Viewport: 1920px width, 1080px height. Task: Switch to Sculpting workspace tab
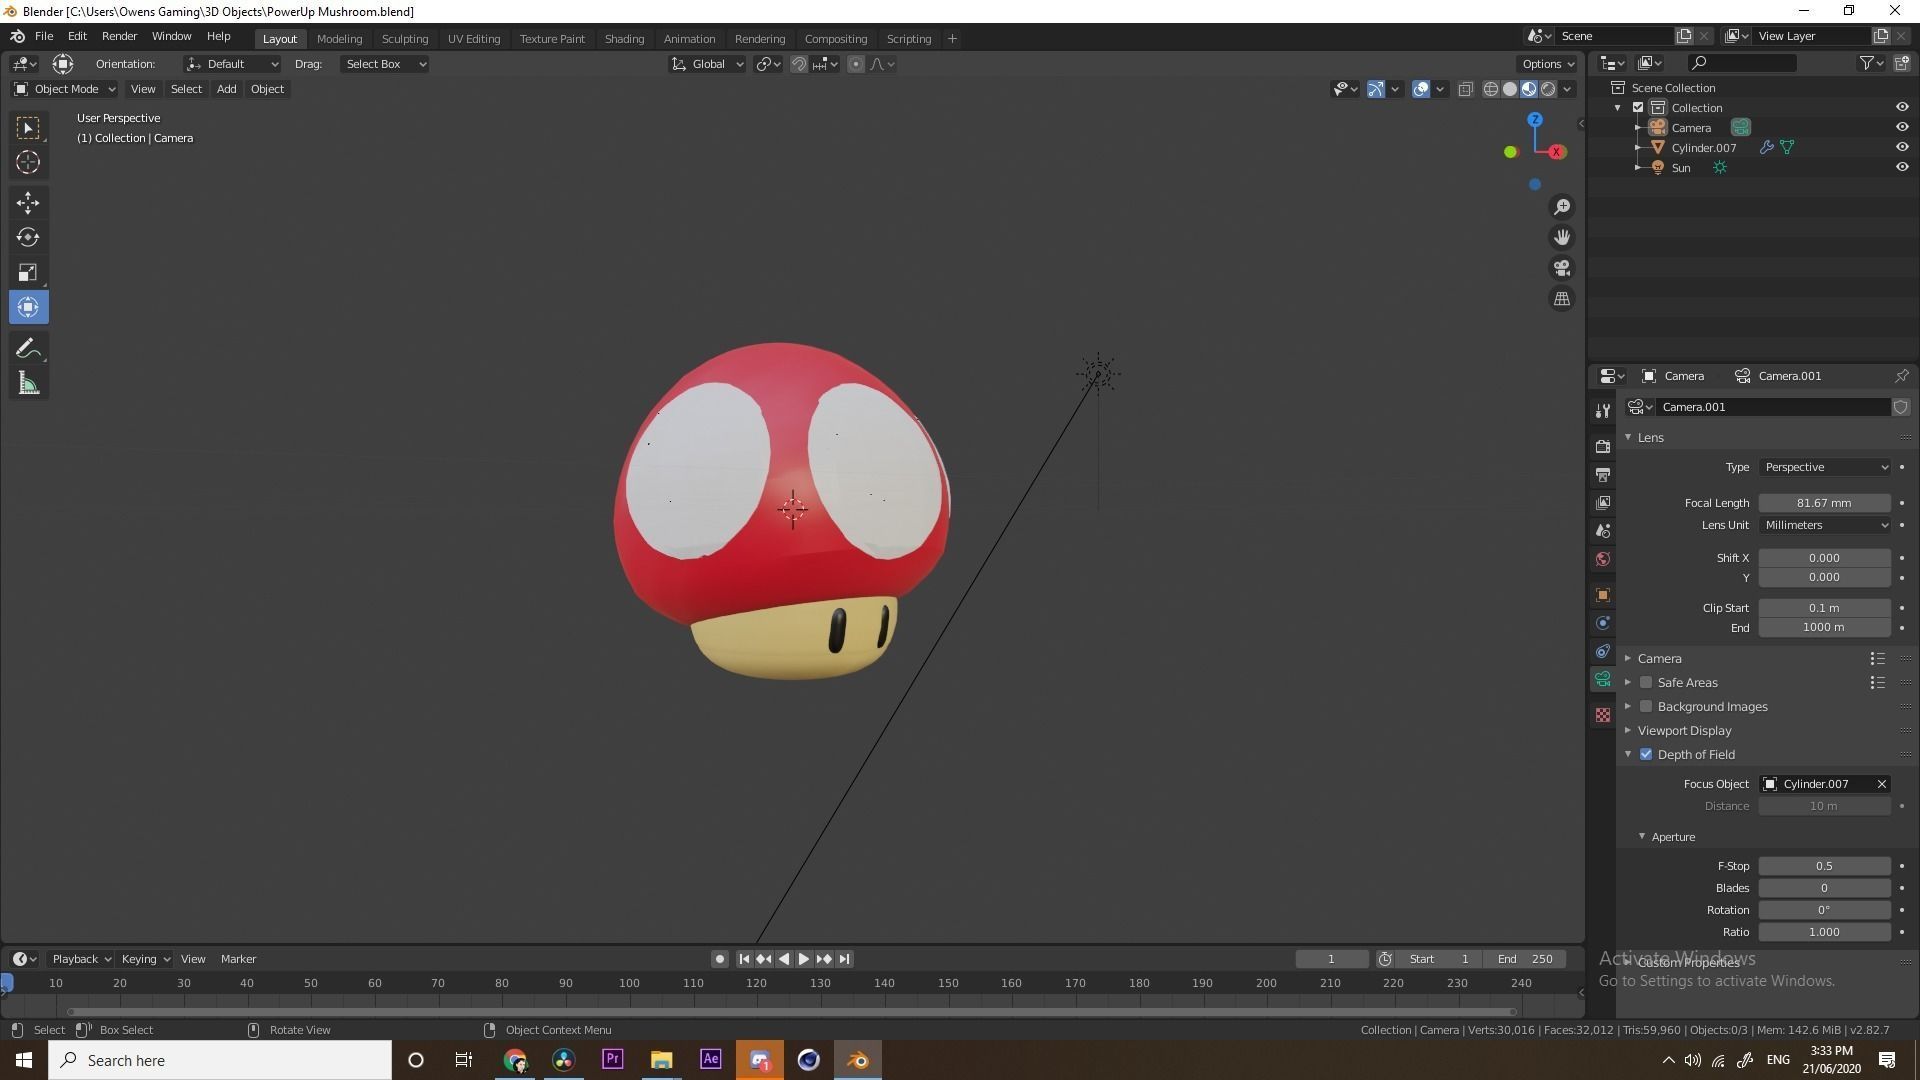pos(405,39)
